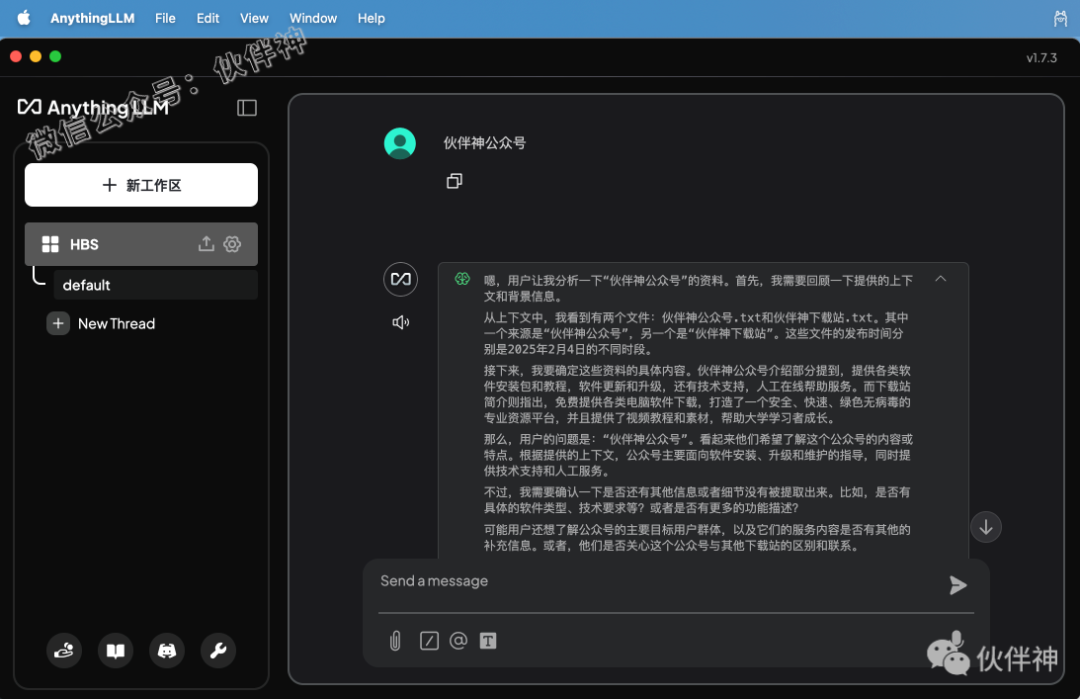Open the Help menu
Screen dimensions: 1080x699
tap(371, 18)
